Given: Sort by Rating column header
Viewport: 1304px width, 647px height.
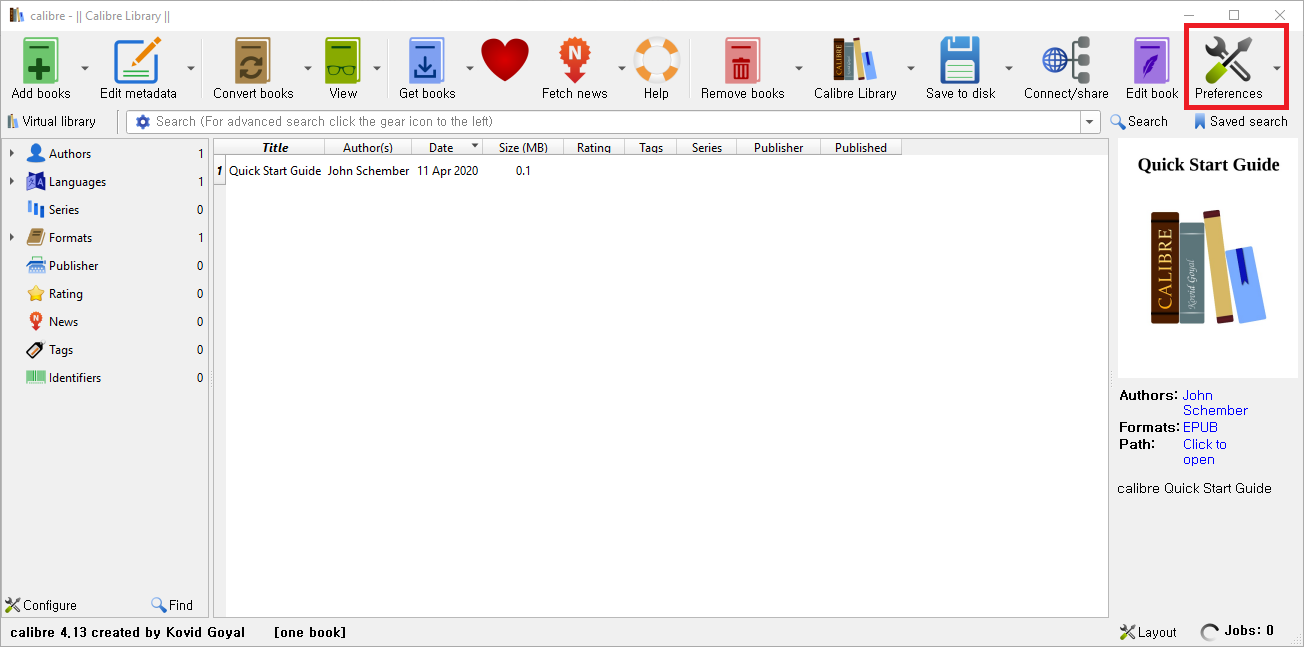Looking at the screenshot, I should point(594,147).
